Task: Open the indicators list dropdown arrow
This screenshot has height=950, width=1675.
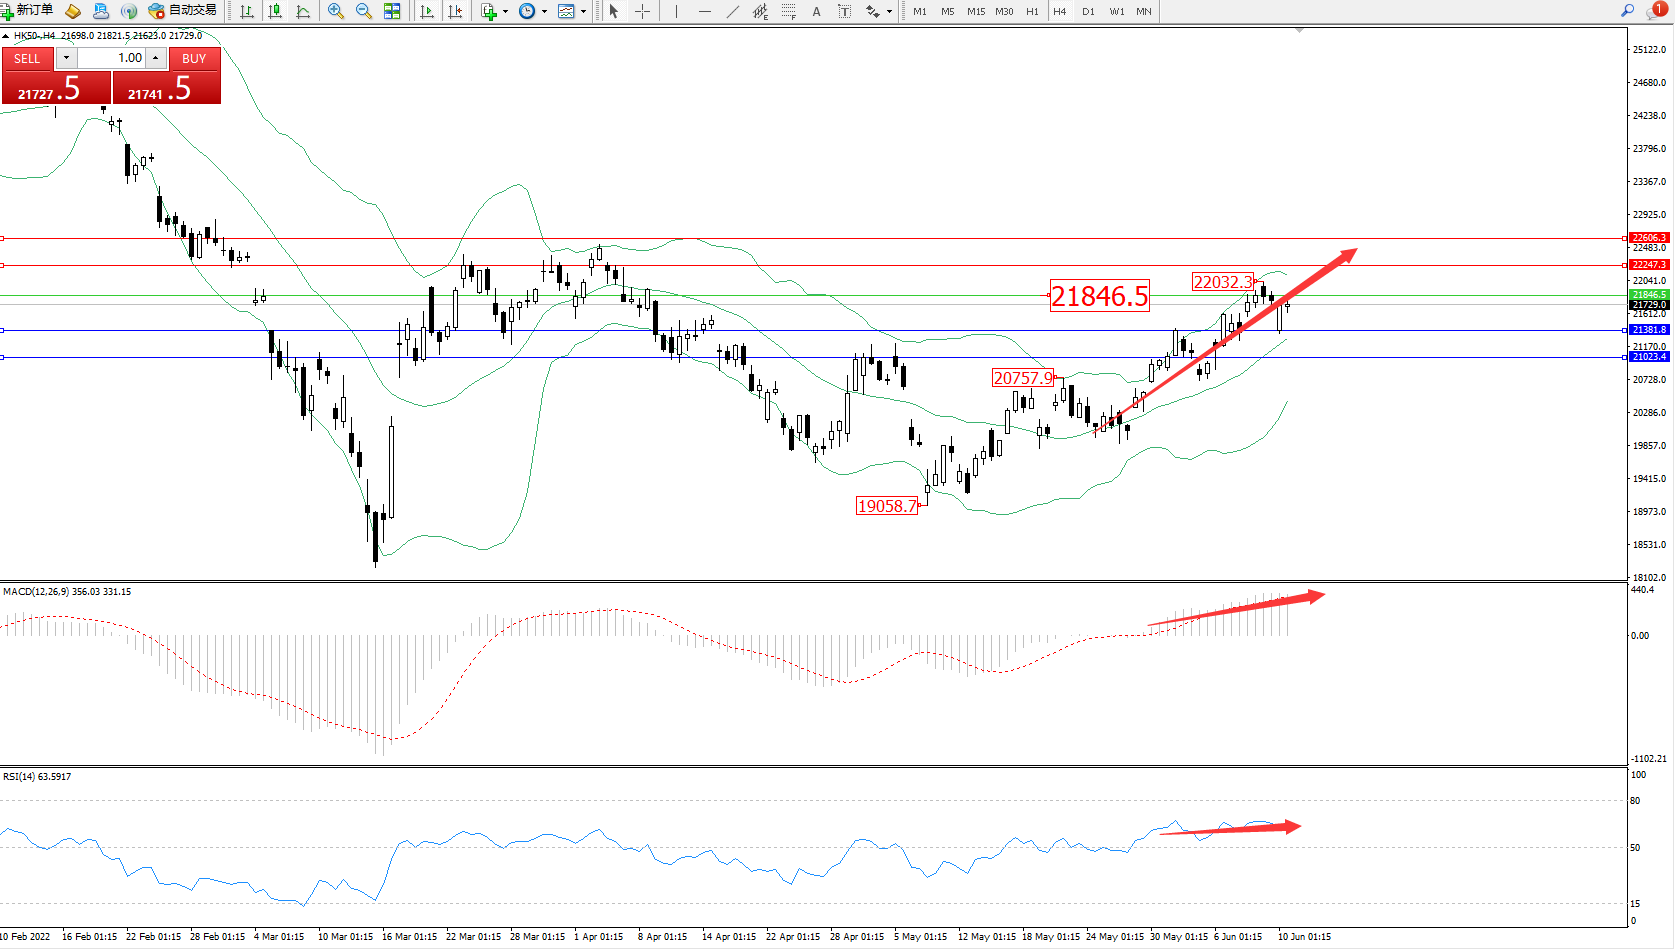Action: point(505,12)
